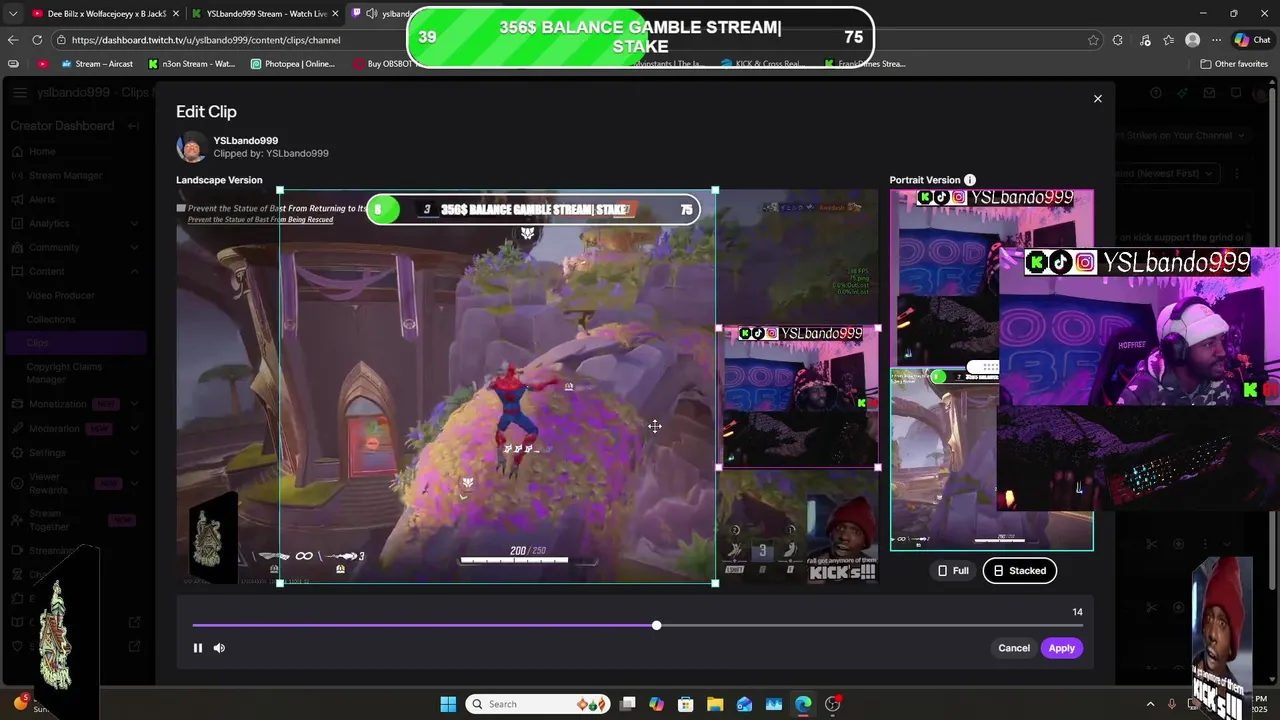Expand the Moderation sidebar section
Image resolution: width=1280 pixels, height=720 pixels.
point(134,428)
